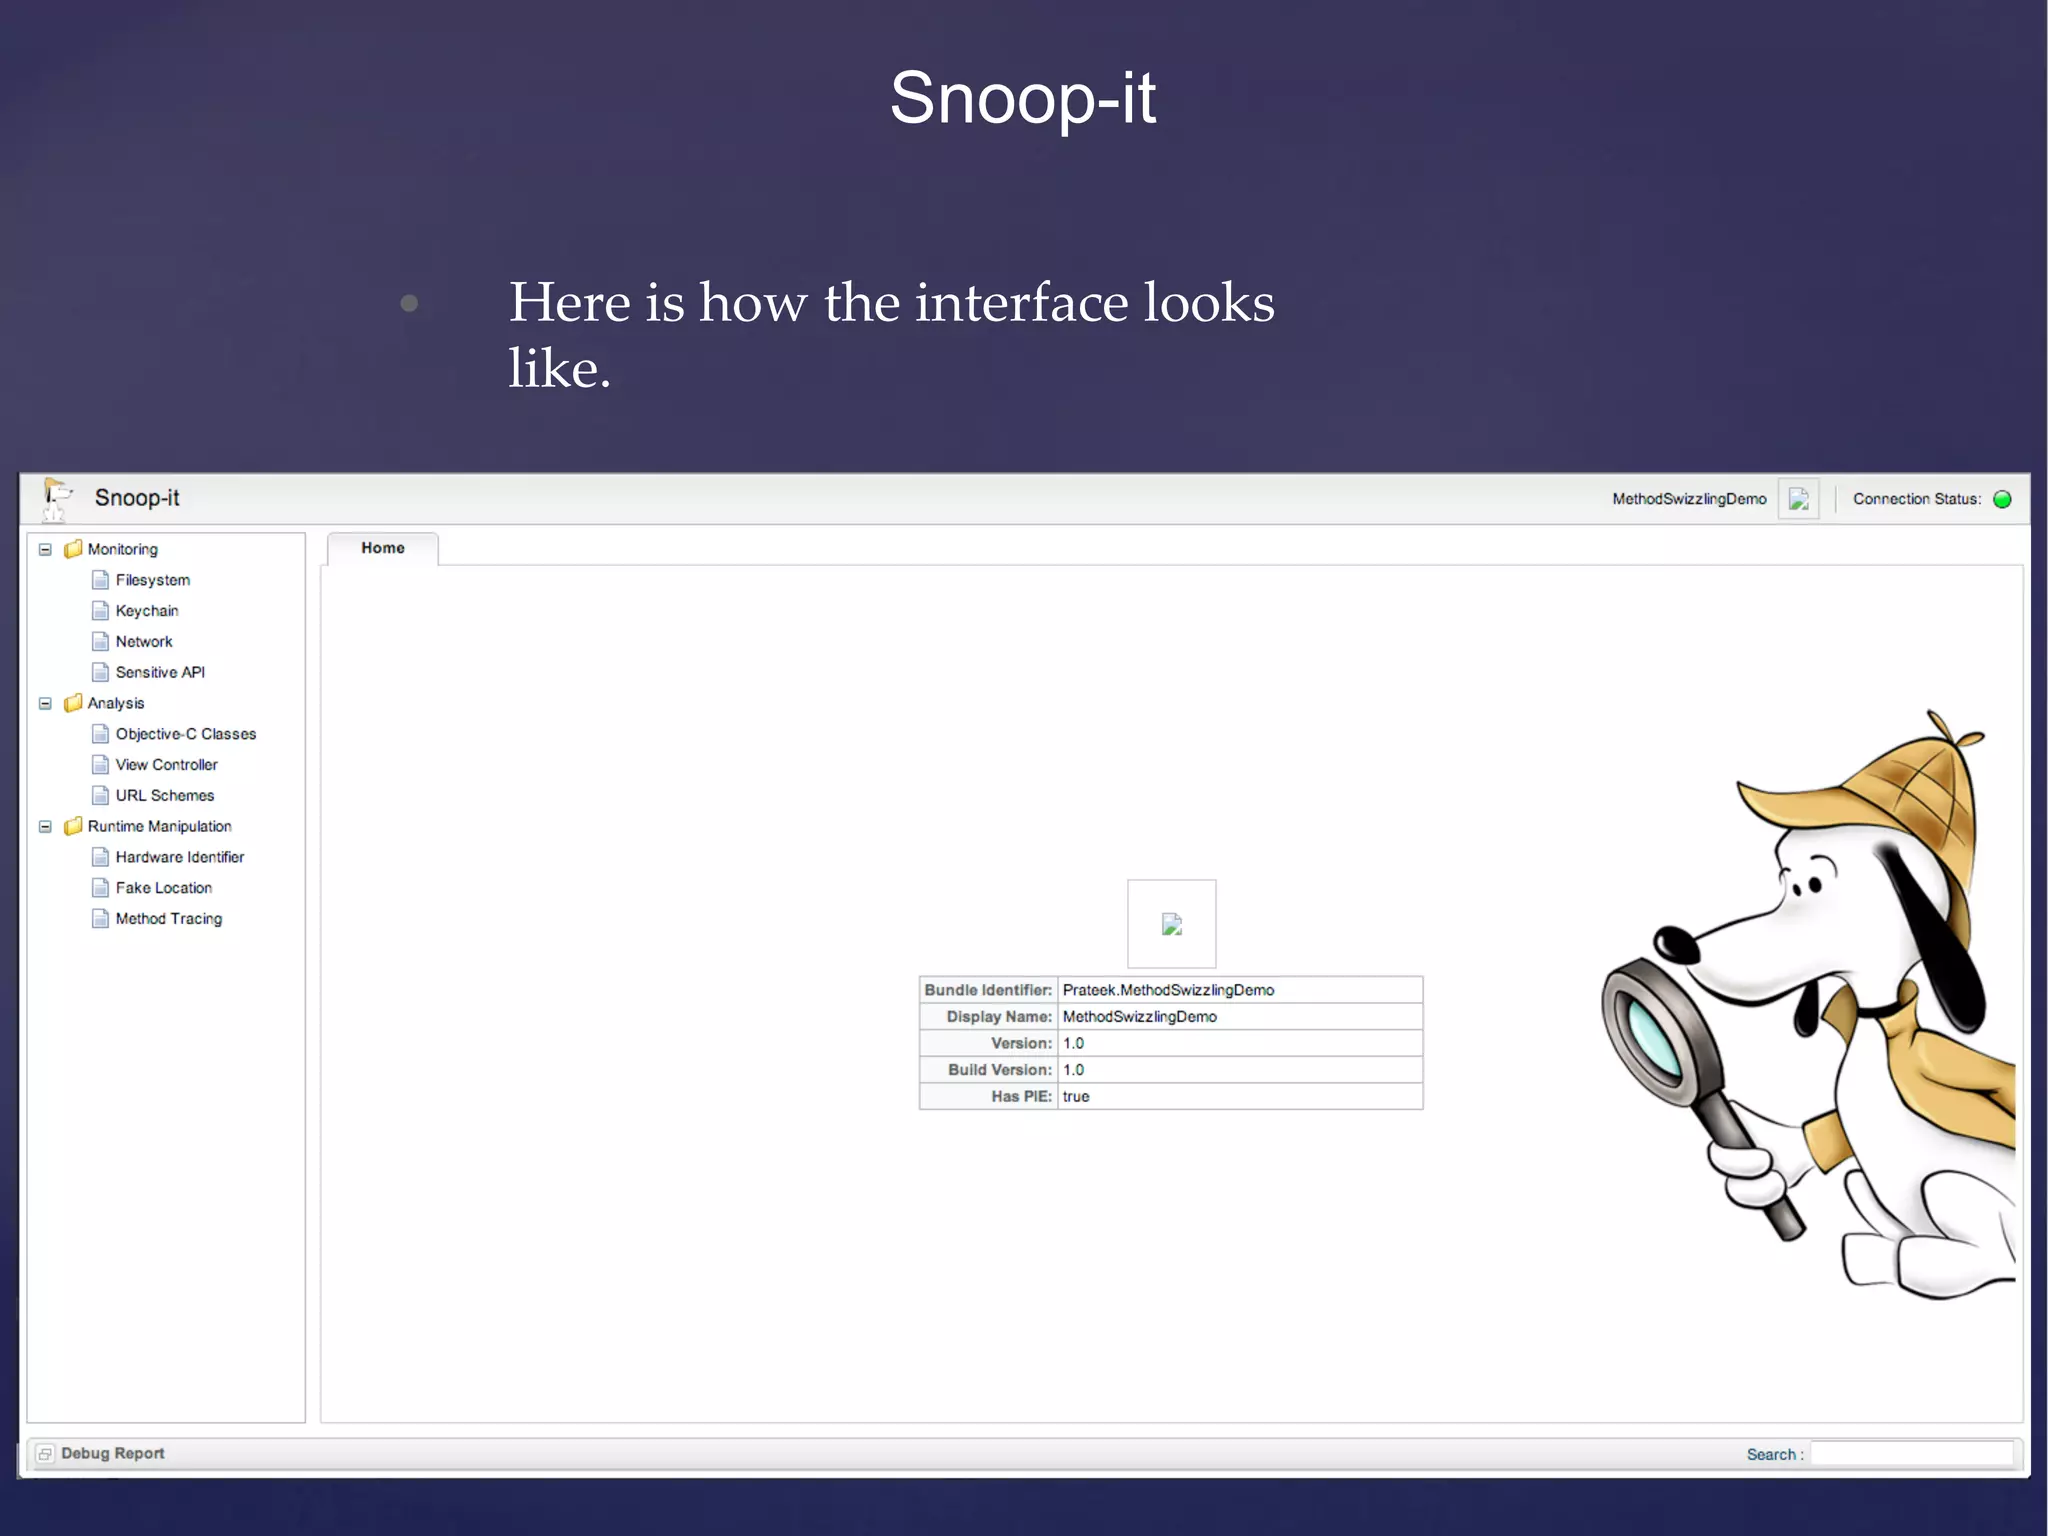The width and height of the screenshot is (2048, 1536).
Task: Click the Hardware Identifier page icon
Action: point(100,857)
